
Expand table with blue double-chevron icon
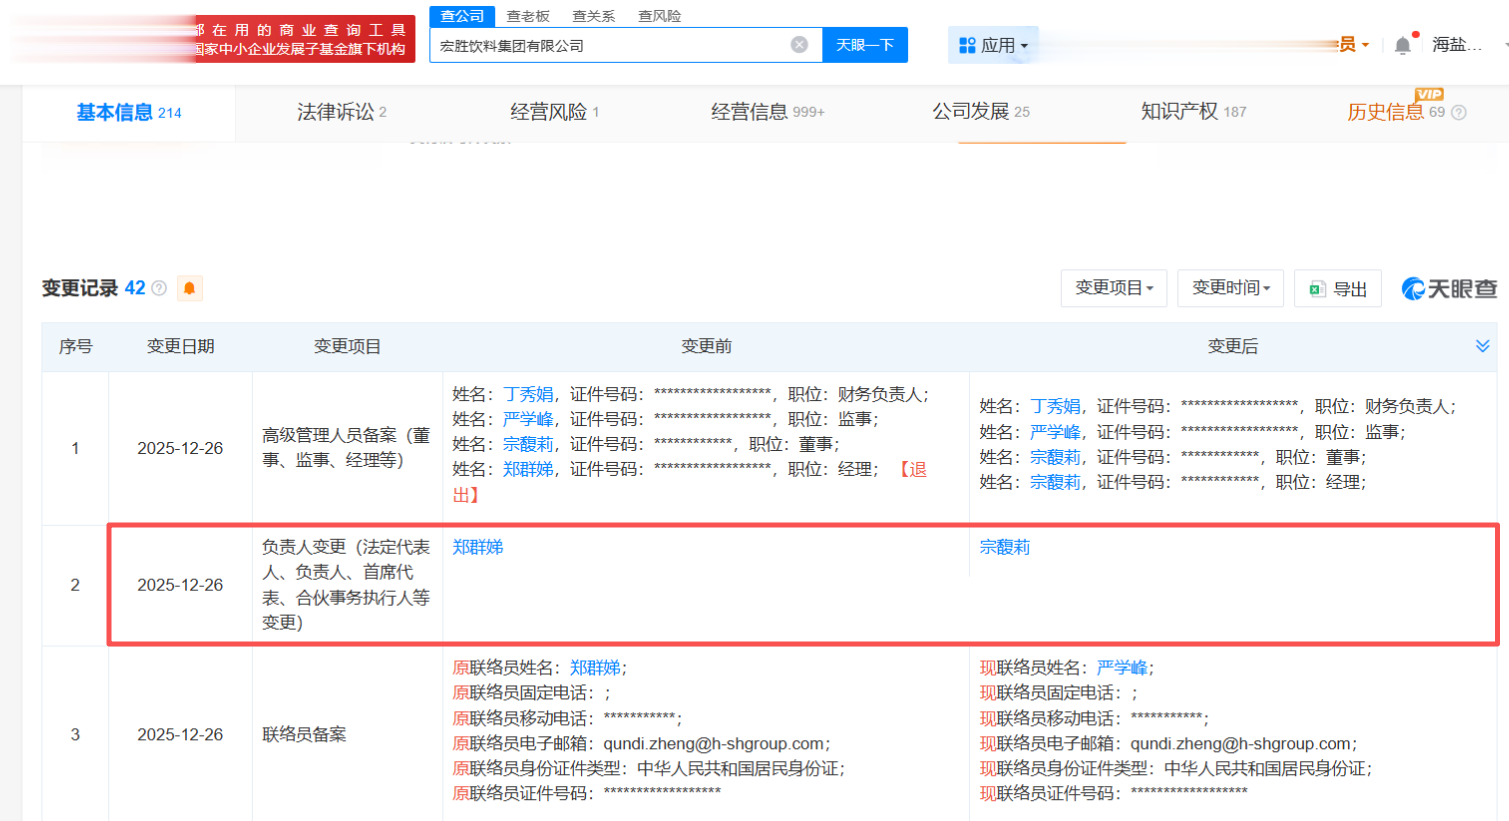pos(1482,346)
